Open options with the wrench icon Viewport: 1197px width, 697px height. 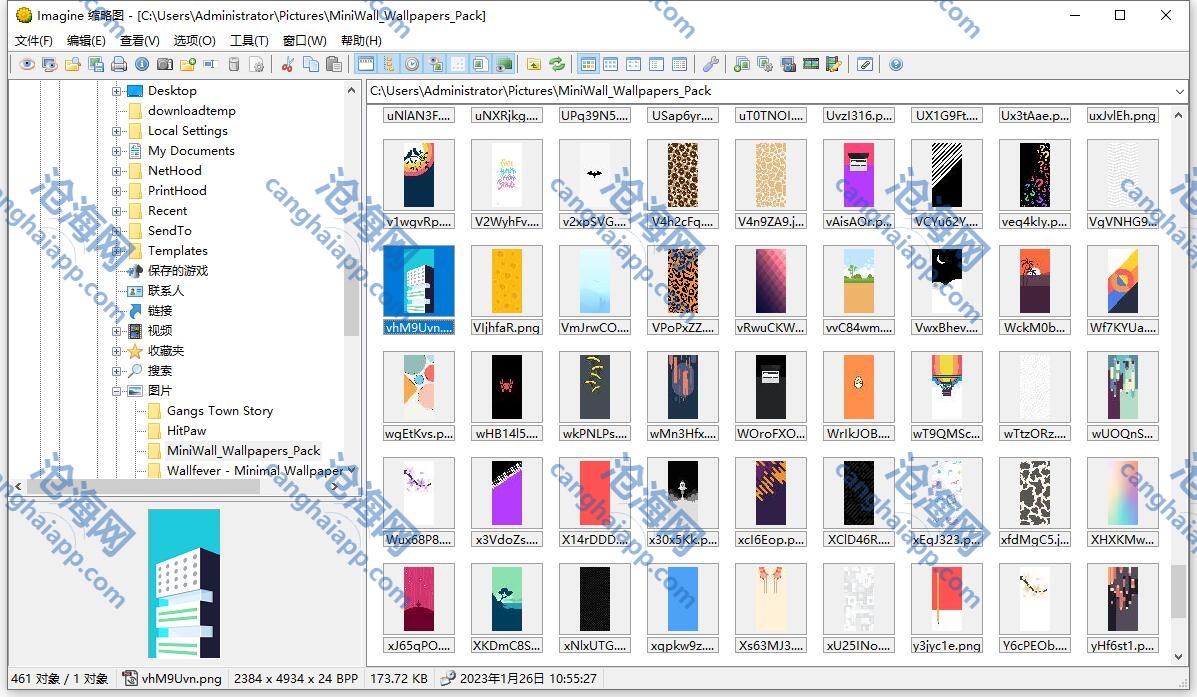[711, 65]
